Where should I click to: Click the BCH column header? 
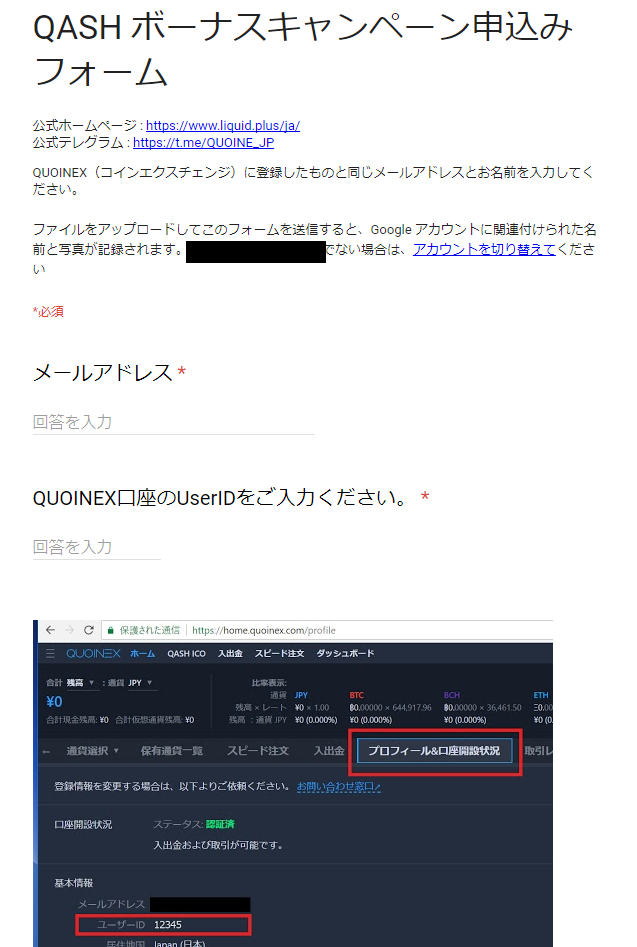click(452, 695)
